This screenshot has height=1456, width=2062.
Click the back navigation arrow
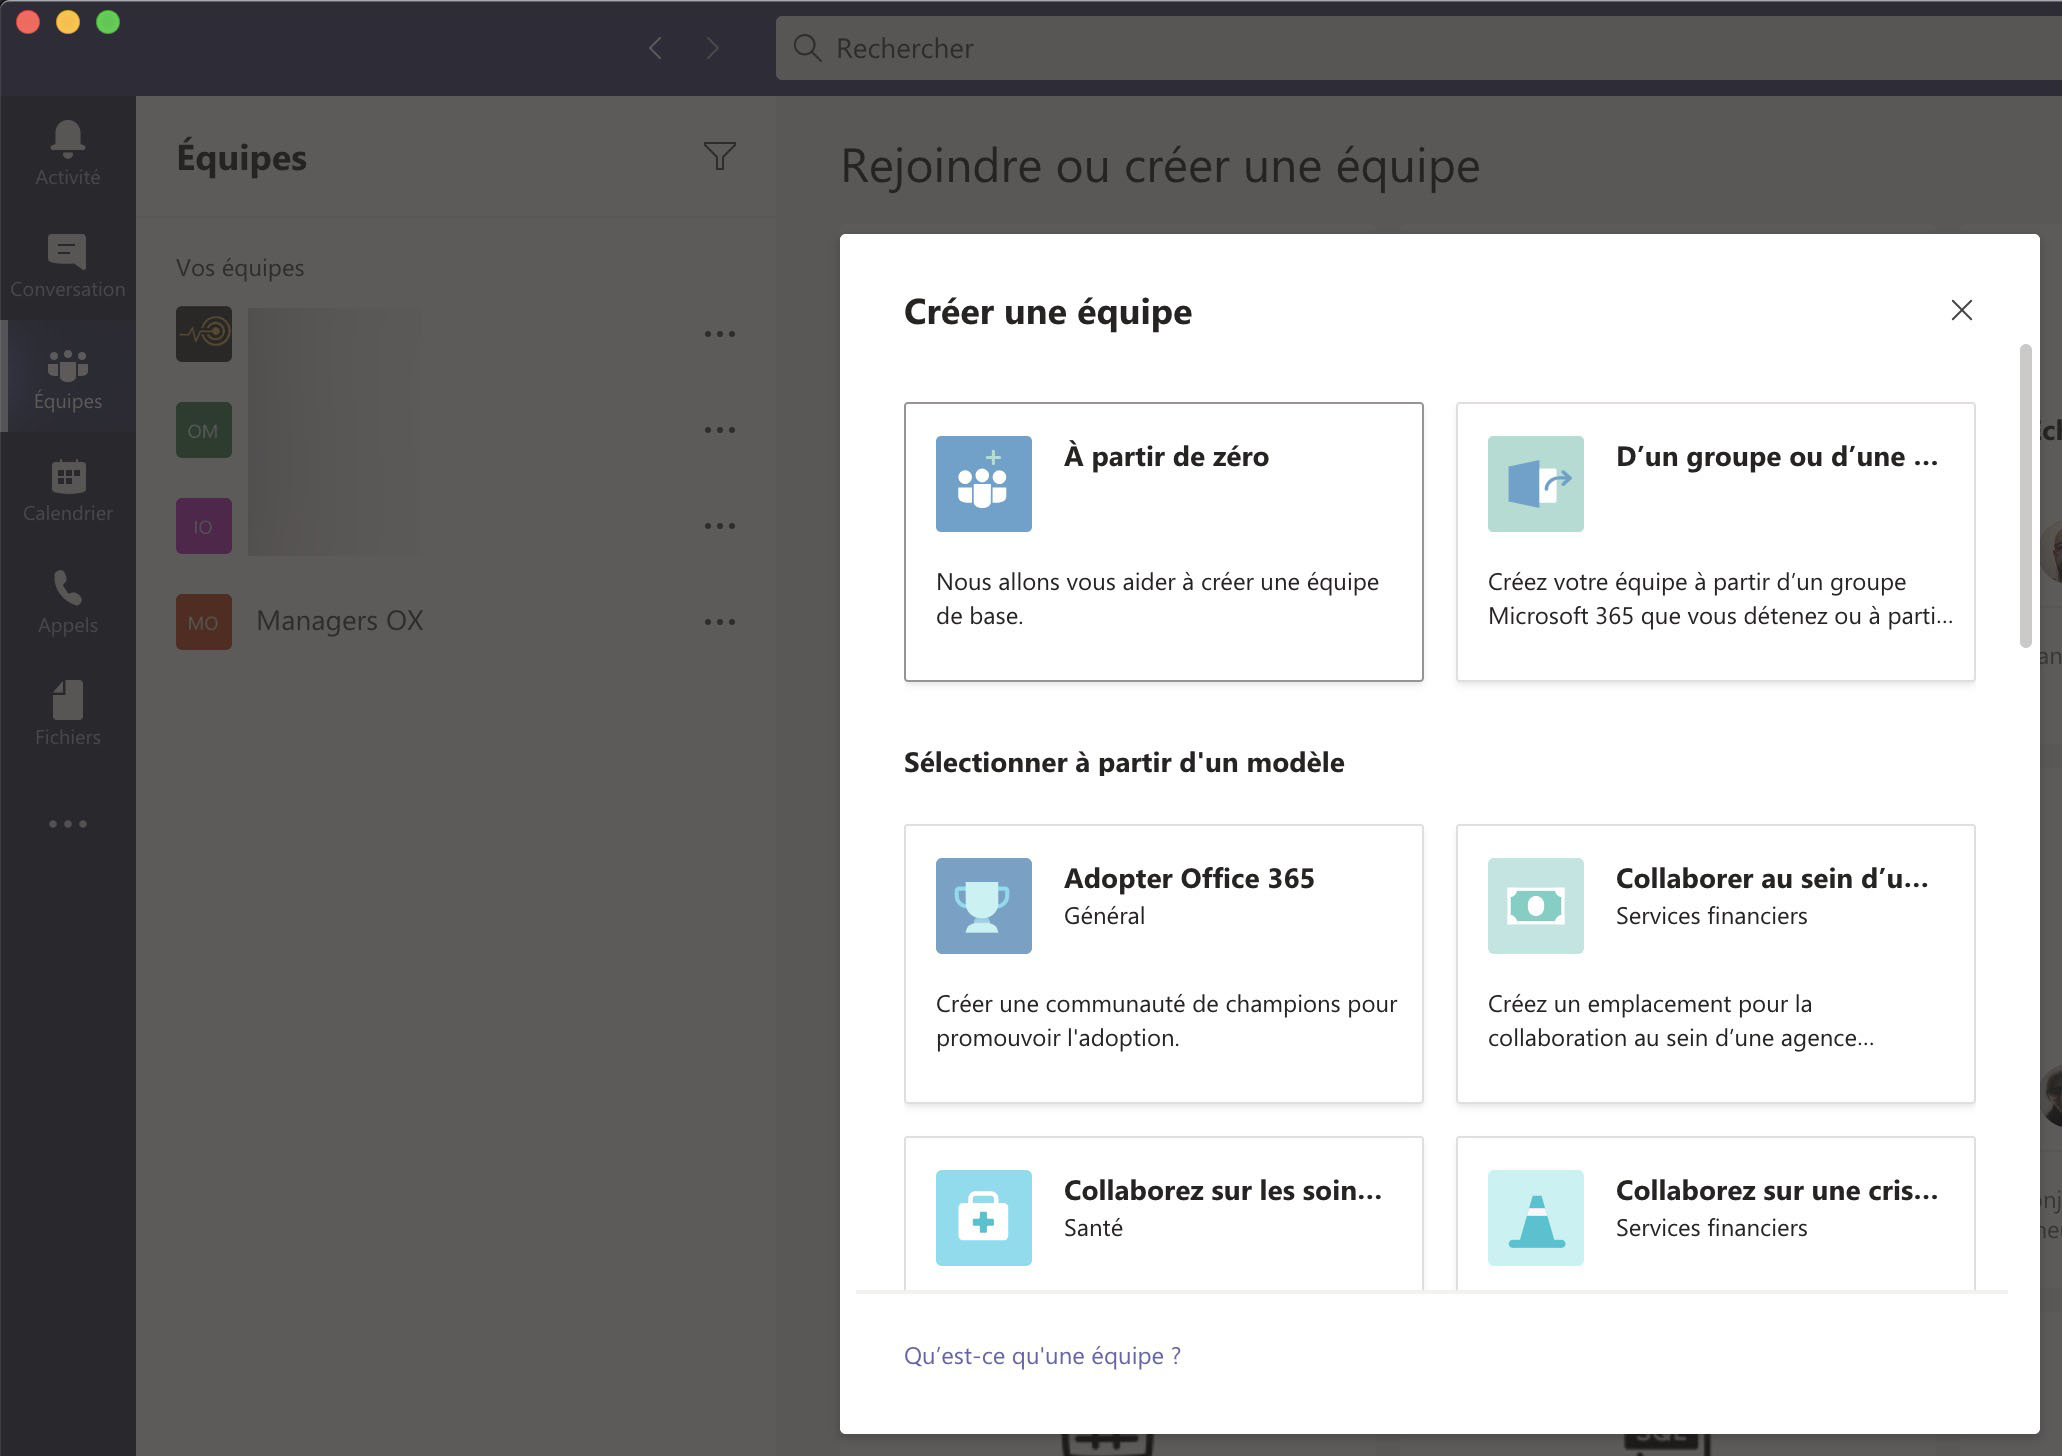click(x=655, y=48)
